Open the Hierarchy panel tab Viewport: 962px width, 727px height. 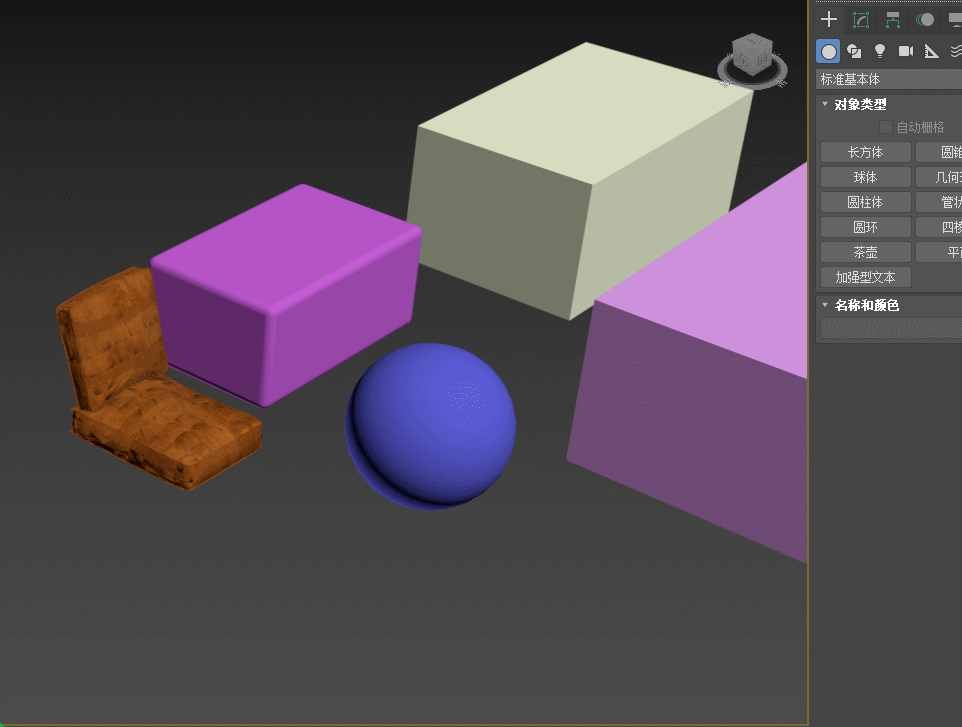click(893, 20)
